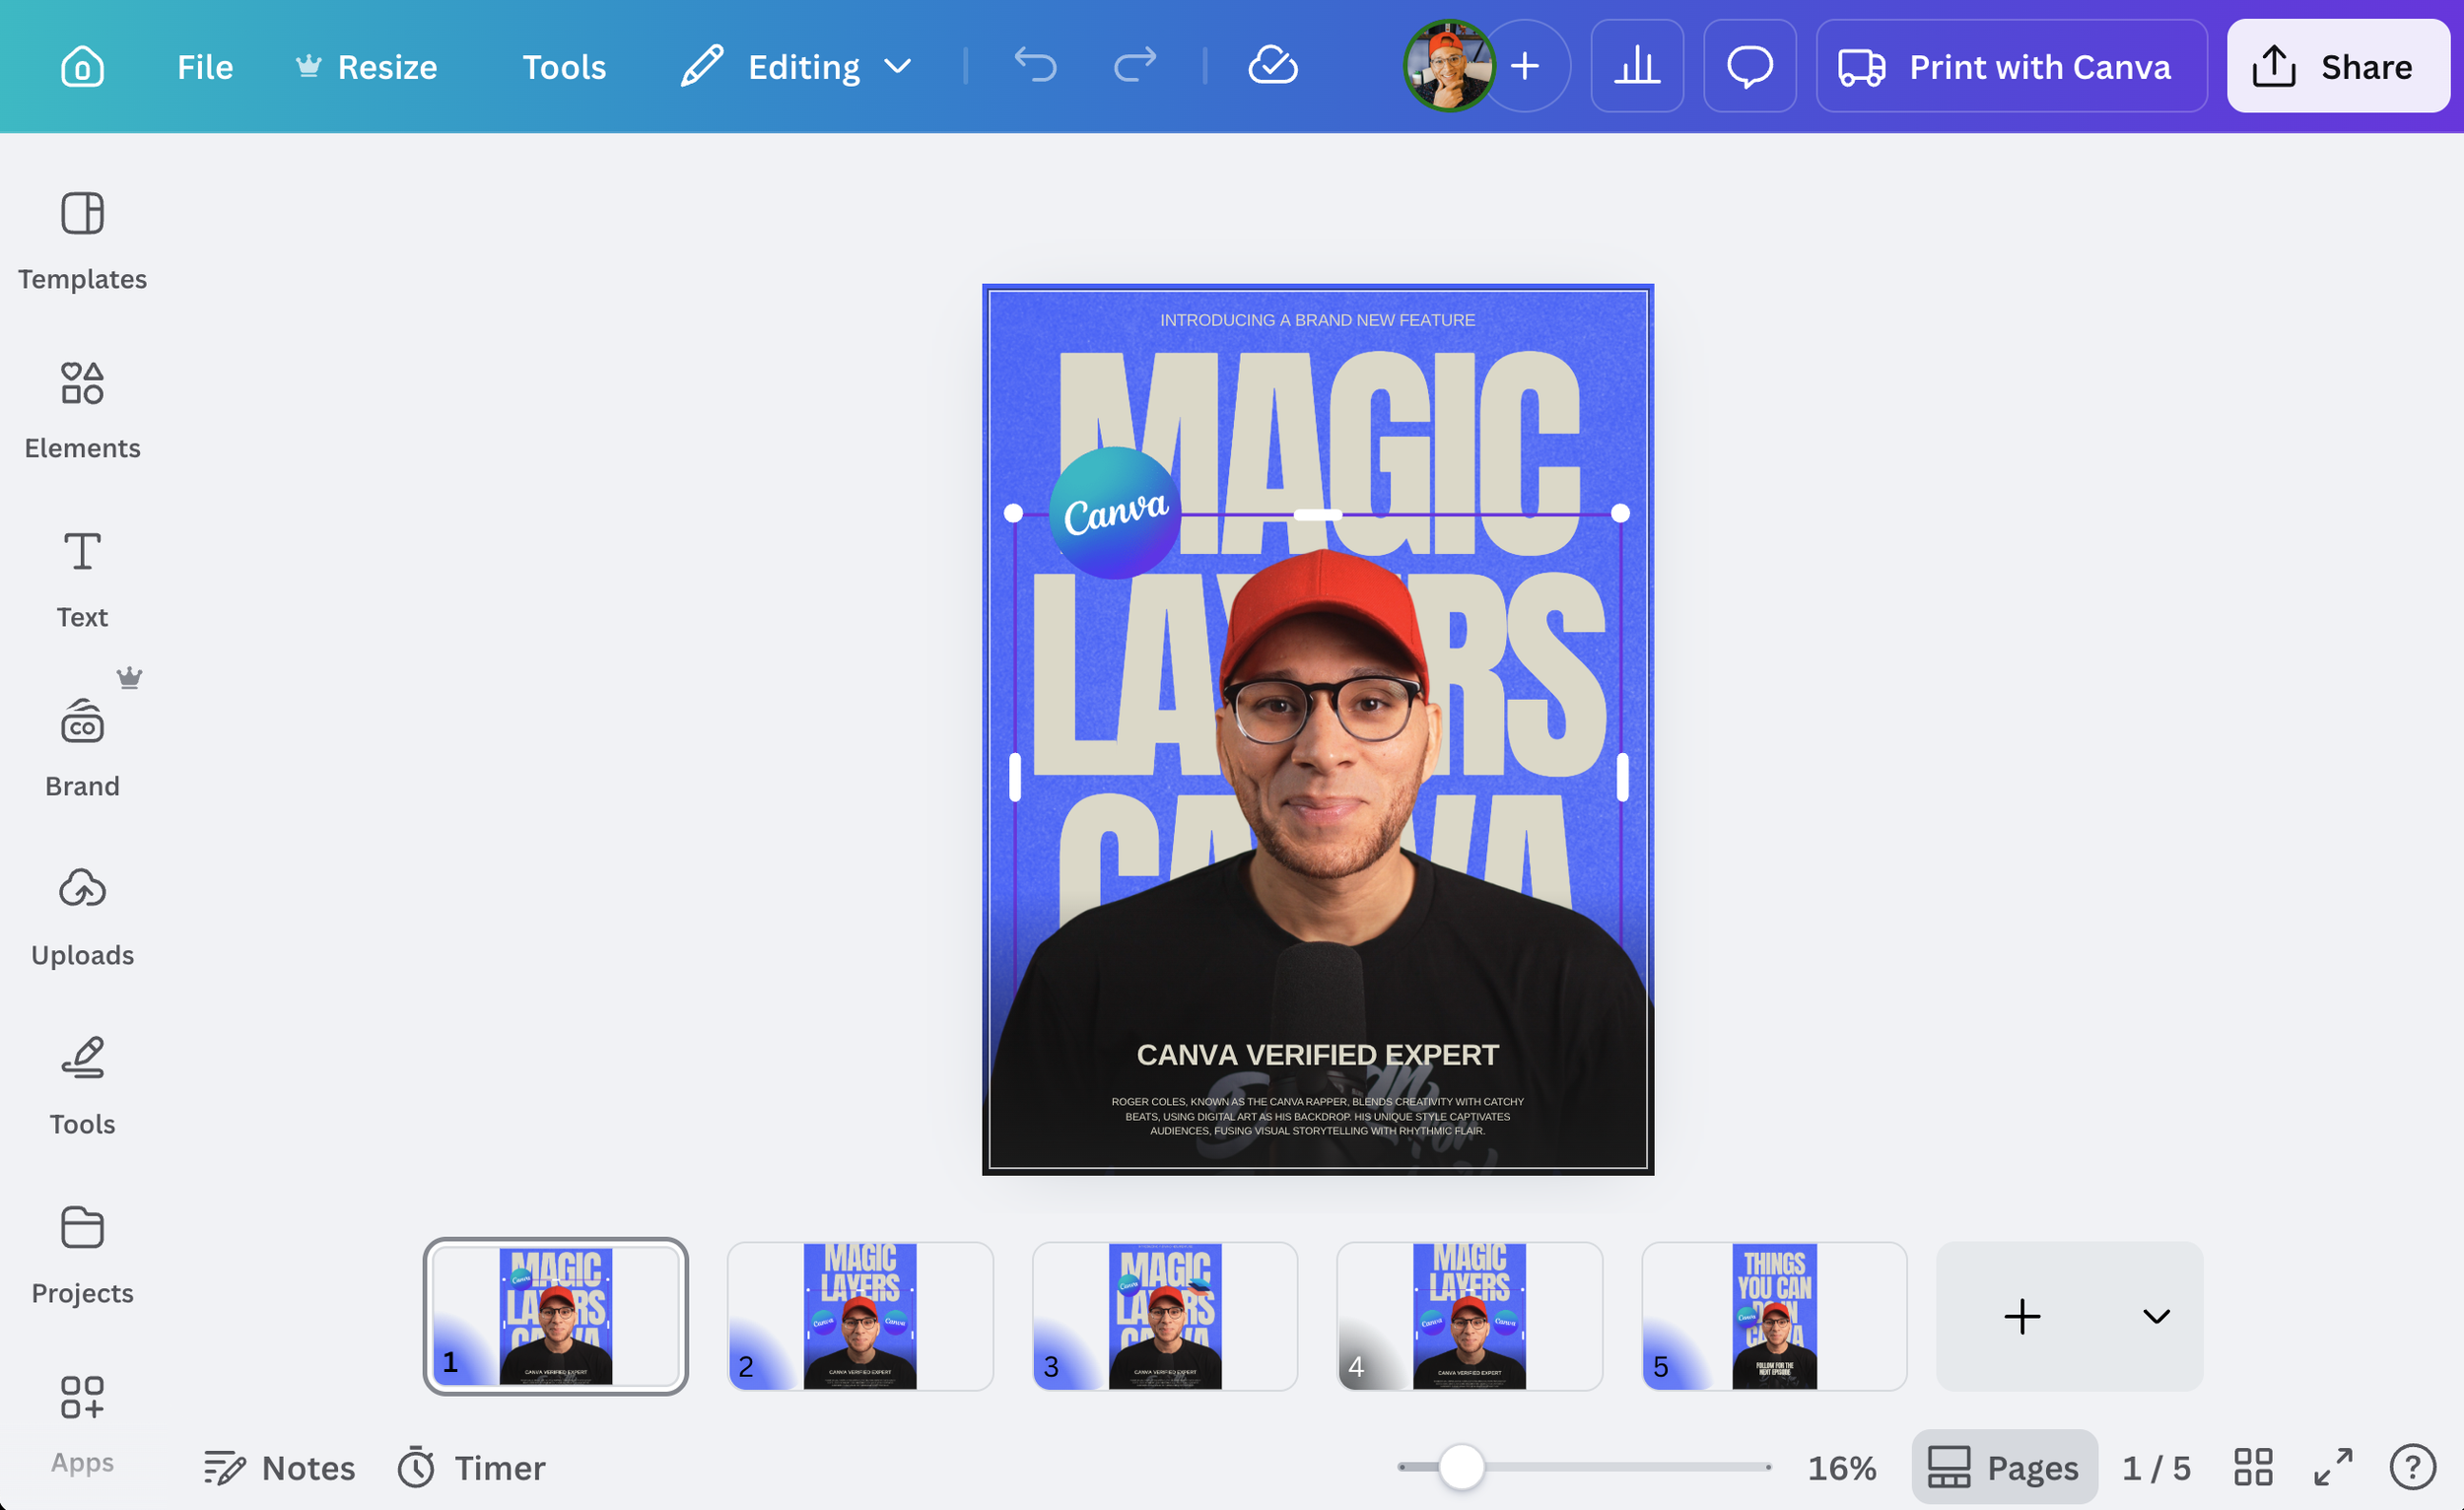Viewport: 2464px width, 1510px height.
Task: Click the zoom slider handle
Action: click(1461, 1467)
